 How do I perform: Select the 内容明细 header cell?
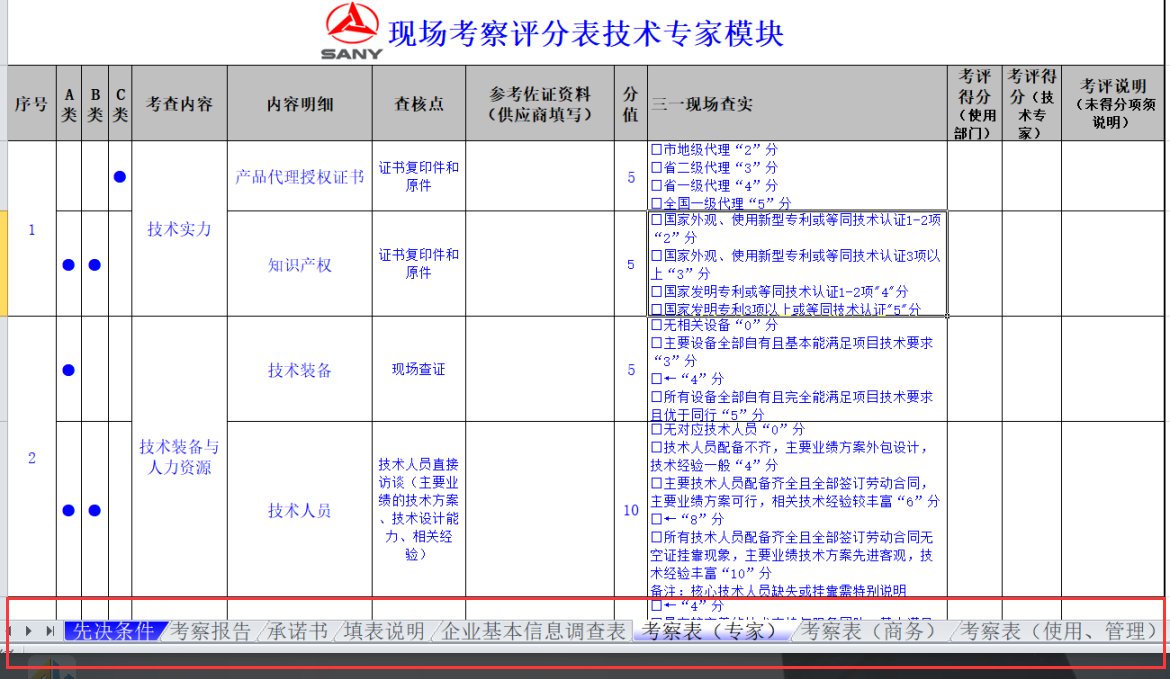click(300, 104)
